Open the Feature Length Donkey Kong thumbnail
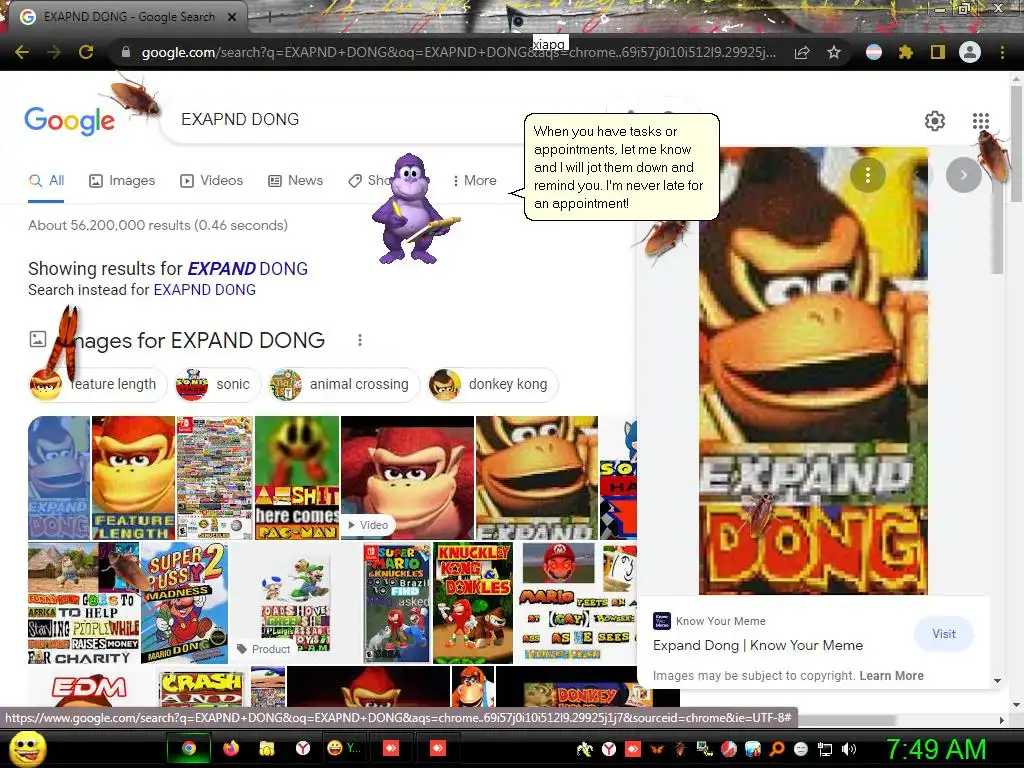The height and width of the screenshot is (768, 1024). [x=133, y=477]
